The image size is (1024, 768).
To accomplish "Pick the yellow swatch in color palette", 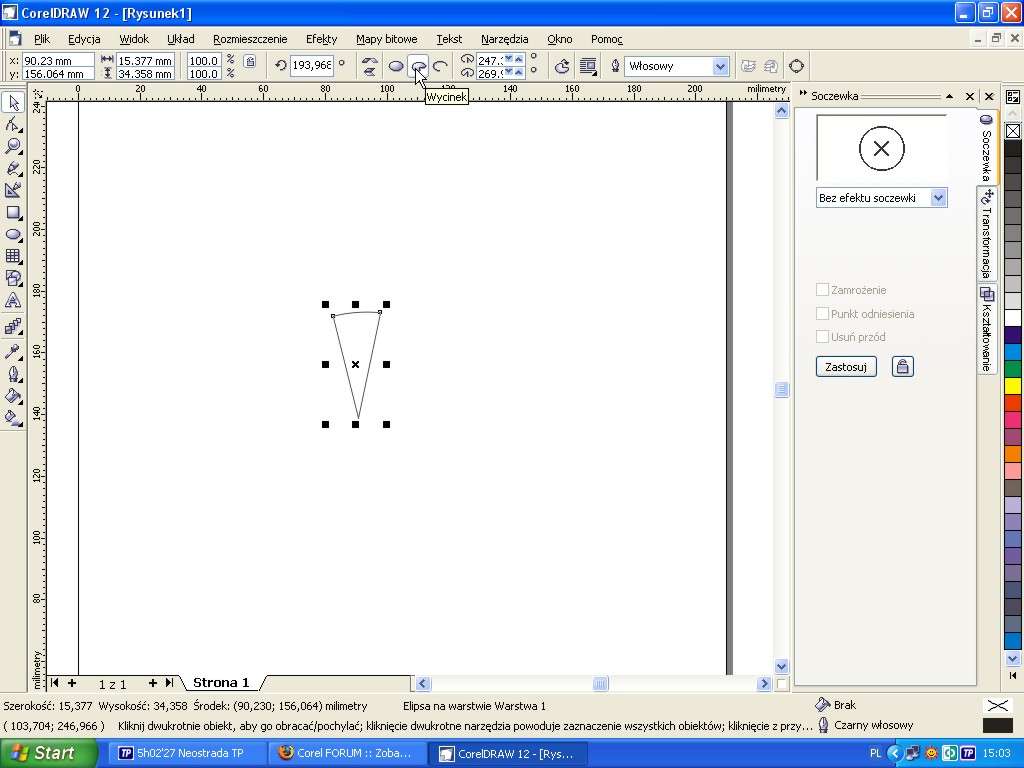I will tap(1013, 386).
